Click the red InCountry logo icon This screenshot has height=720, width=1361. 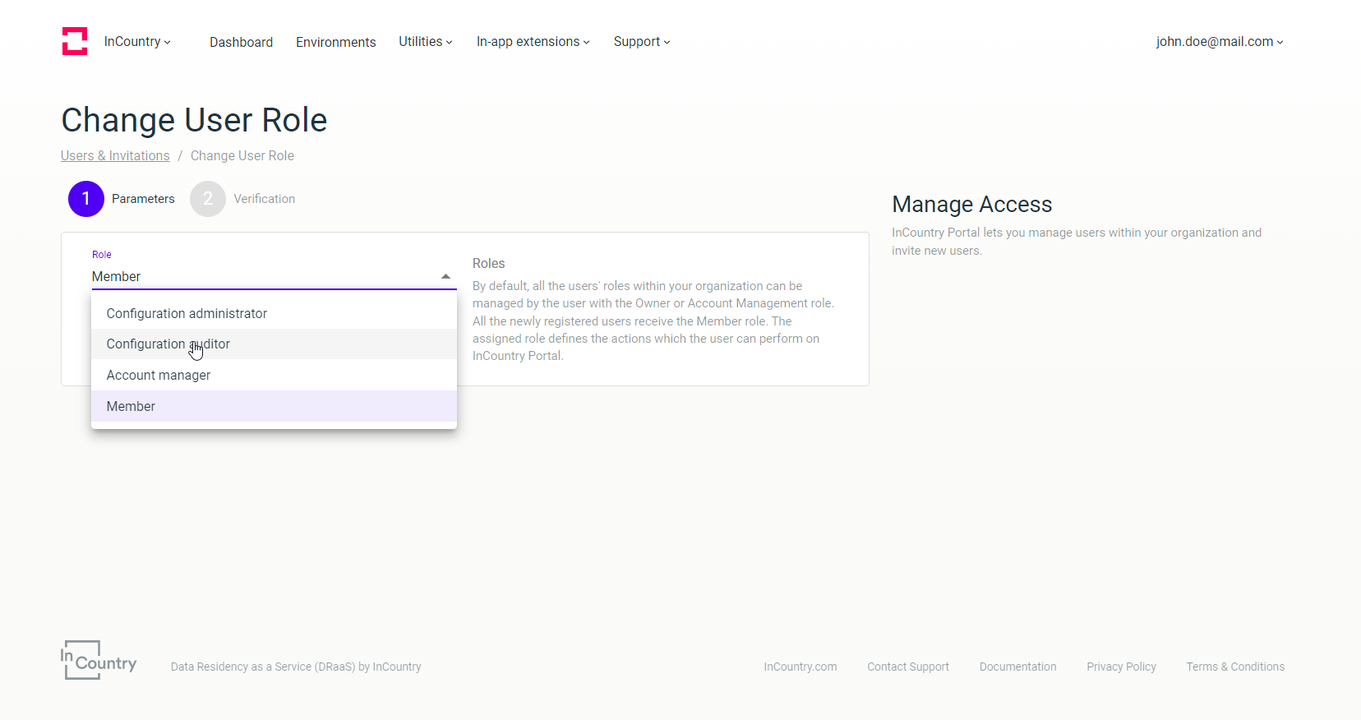pyautogui.click(x=75, y=41)
